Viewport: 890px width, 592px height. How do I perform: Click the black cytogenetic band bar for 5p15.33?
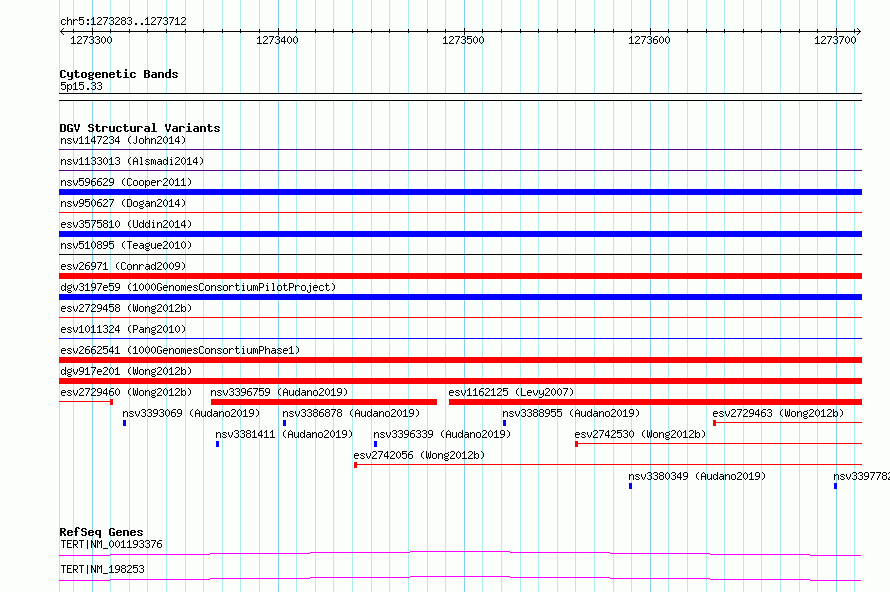tap(460, 97)
